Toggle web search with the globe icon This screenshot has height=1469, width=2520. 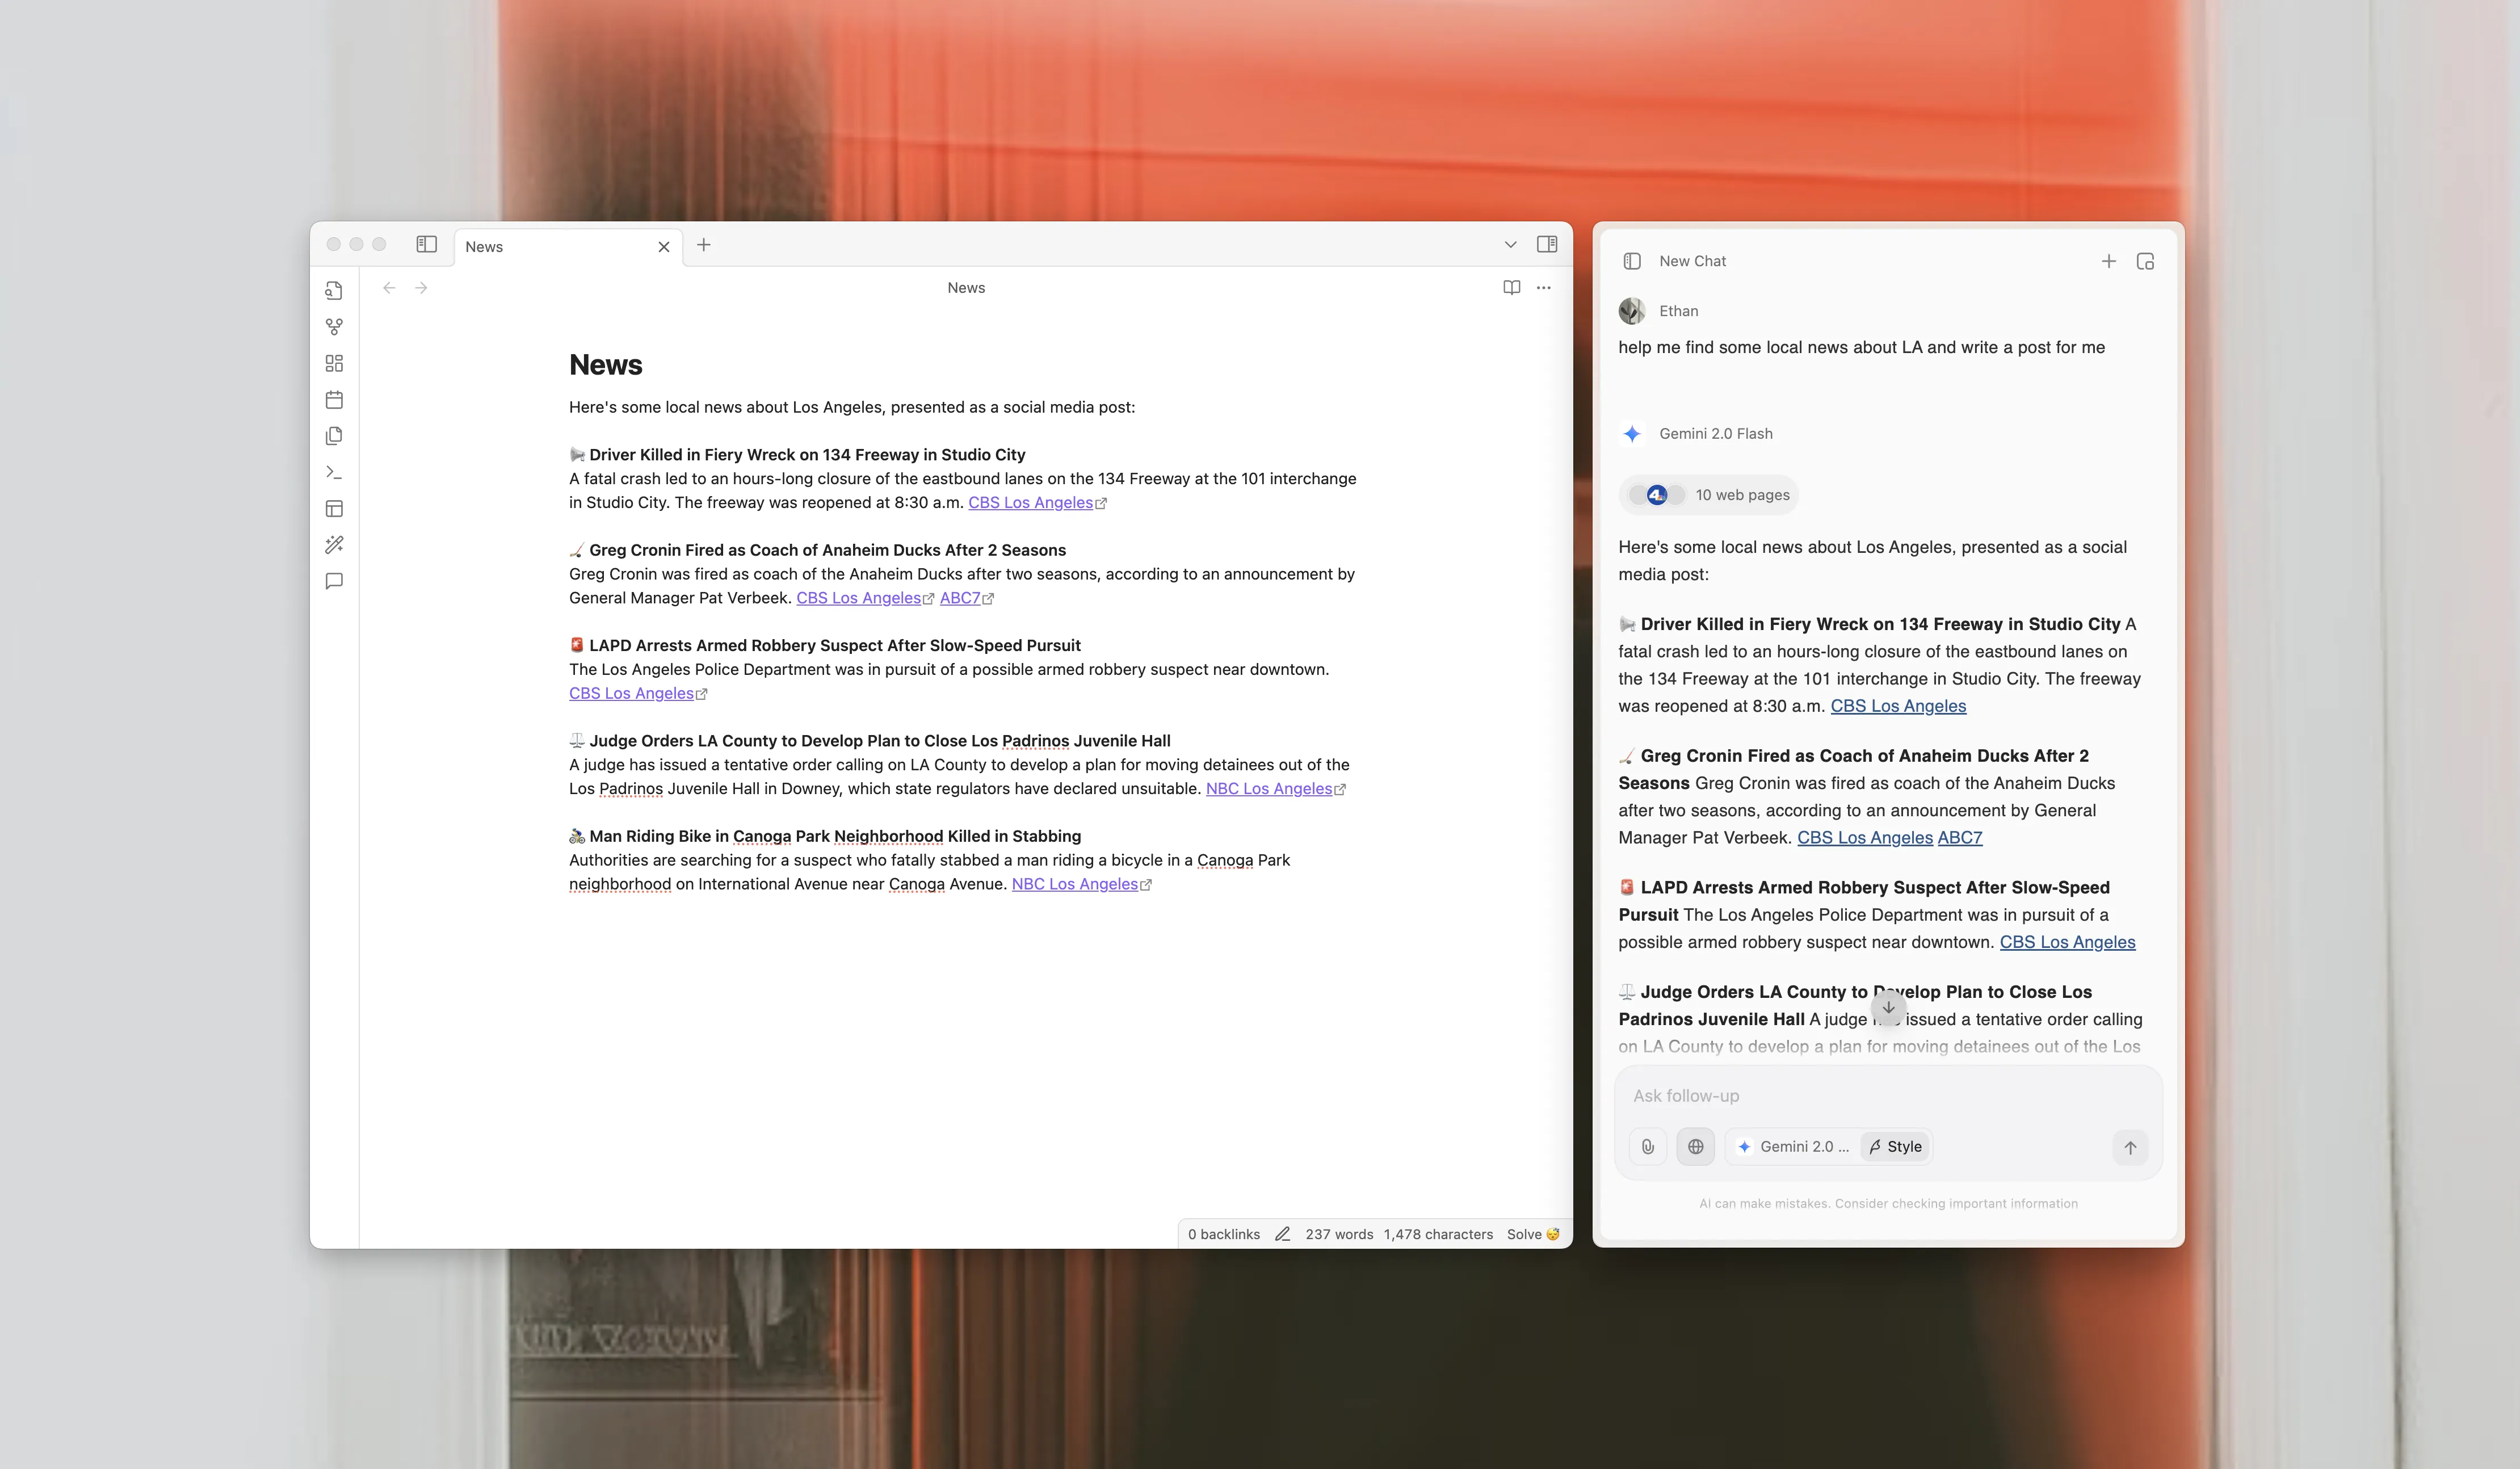click(1695, 1147)
